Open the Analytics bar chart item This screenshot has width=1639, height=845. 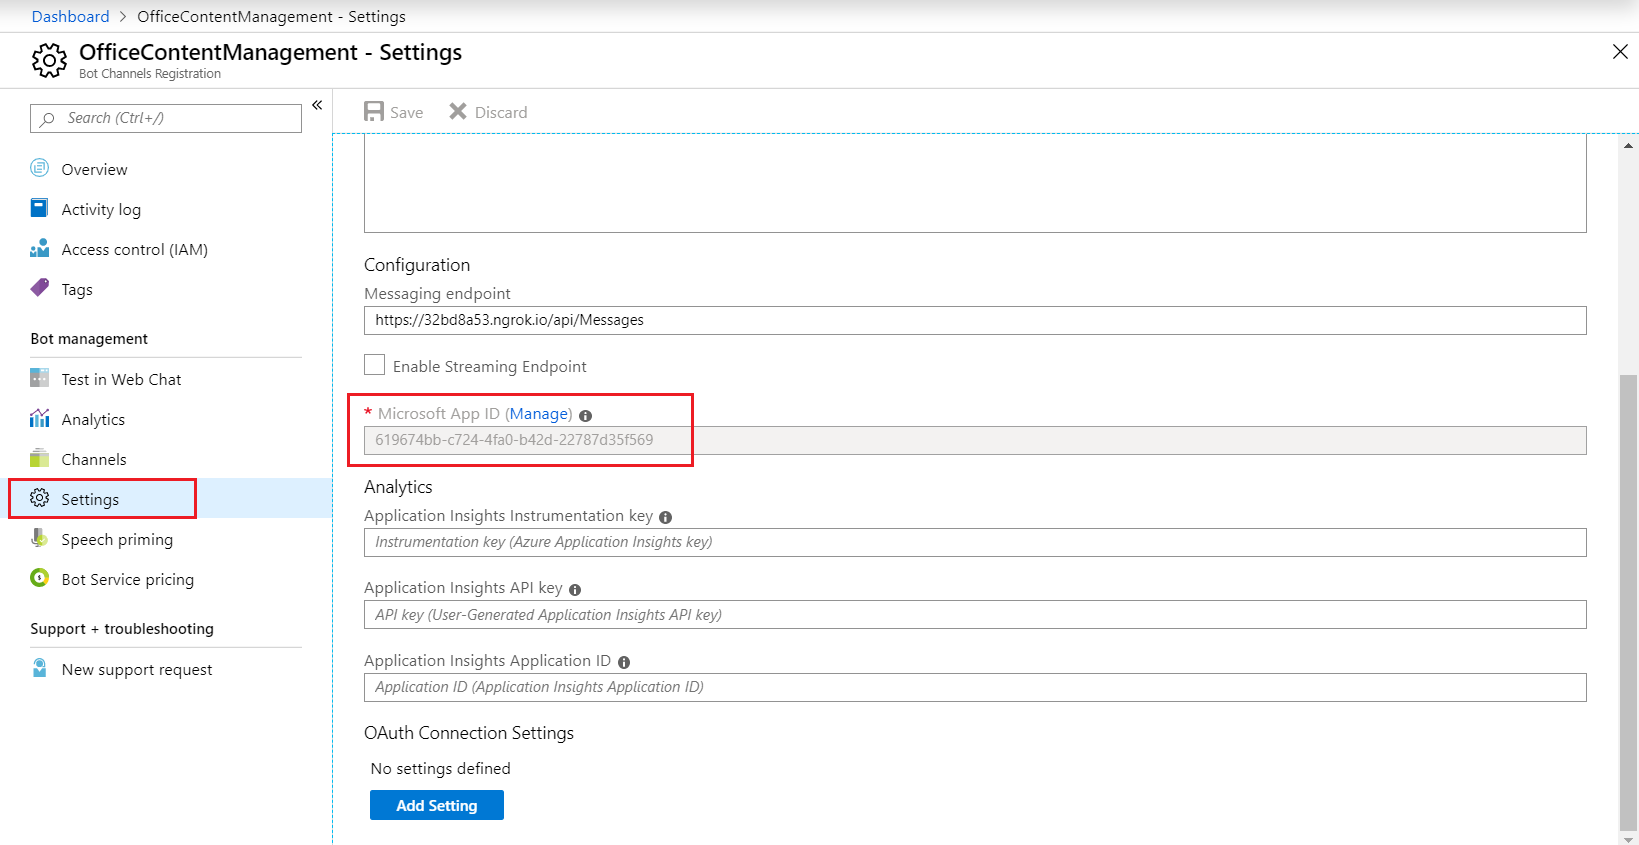93,419
